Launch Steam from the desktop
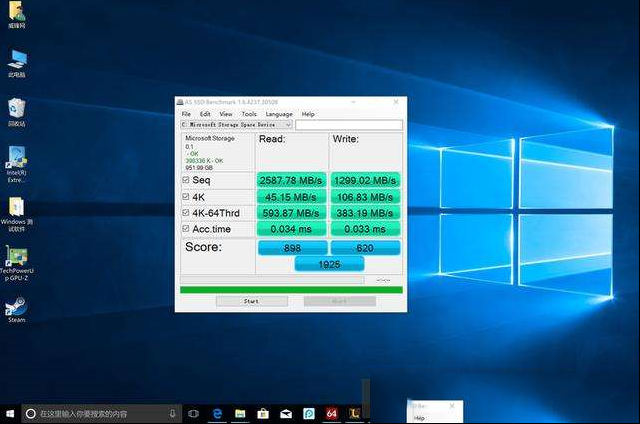The image size is (640, 424). (17, 309)
